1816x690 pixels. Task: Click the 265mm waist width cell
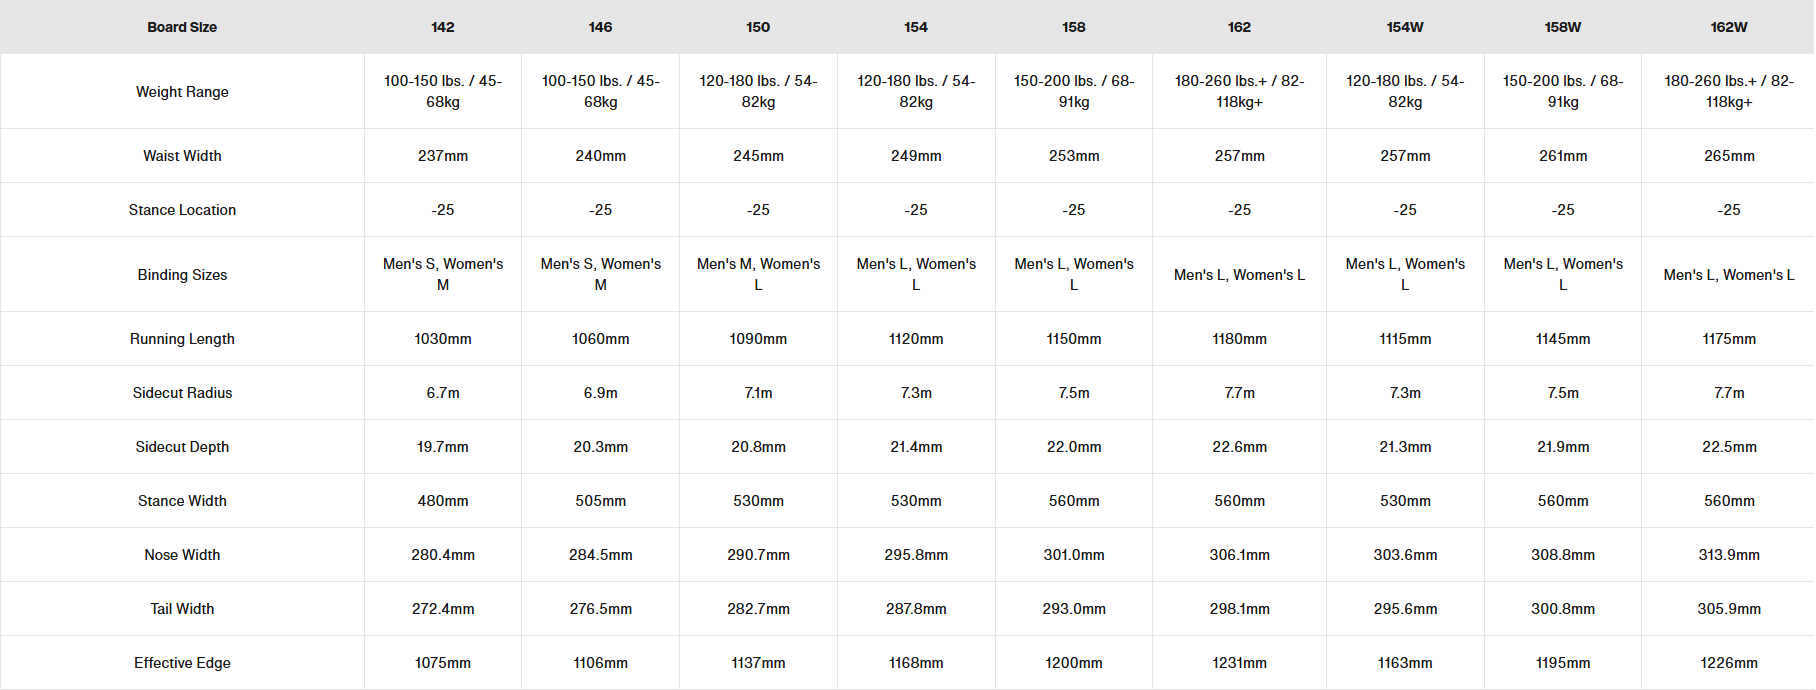(x=1729, y=156)
